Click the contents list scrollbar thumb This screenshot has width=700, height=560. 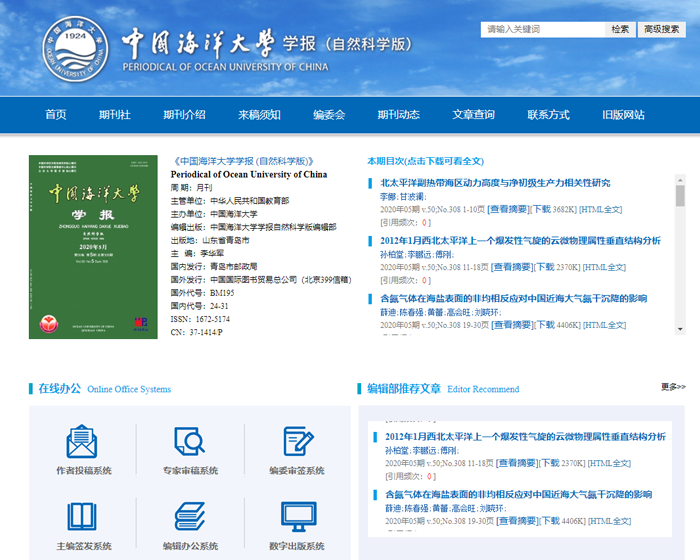tap(680, 196)
